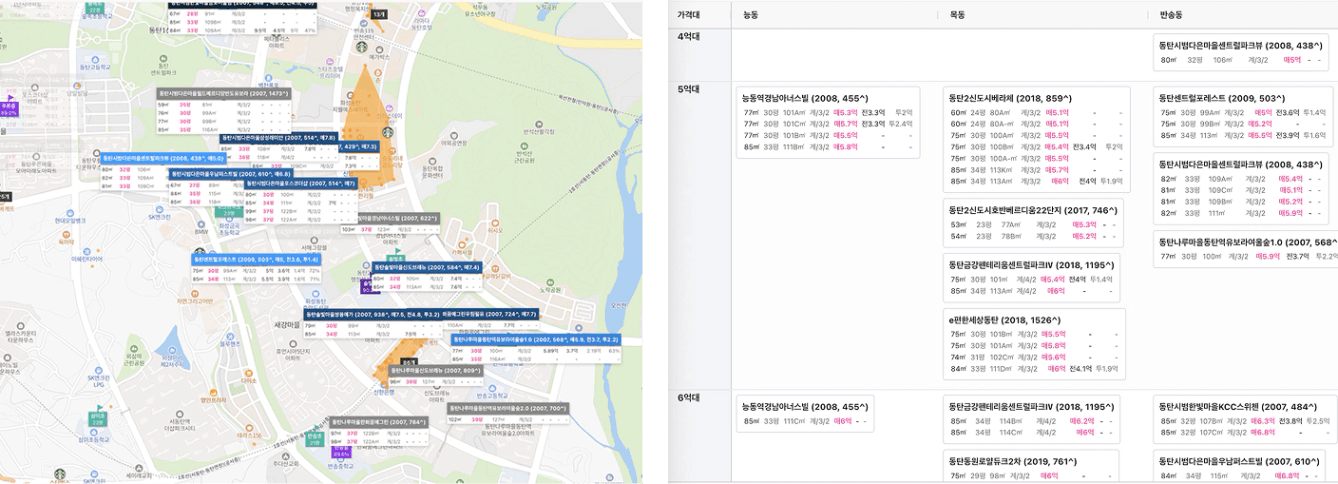The height and width of the screenshot is (484, 1338).
Task: Click the 테라스156 marker
Action: point(248,427)
